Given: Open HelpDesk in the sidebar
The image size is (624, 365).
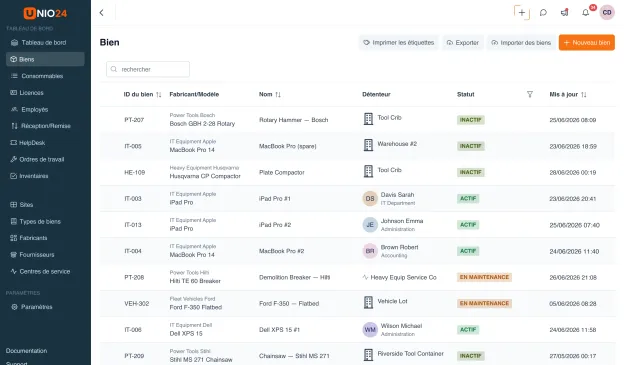Looking at the screenshot, I should coord(45,143).
